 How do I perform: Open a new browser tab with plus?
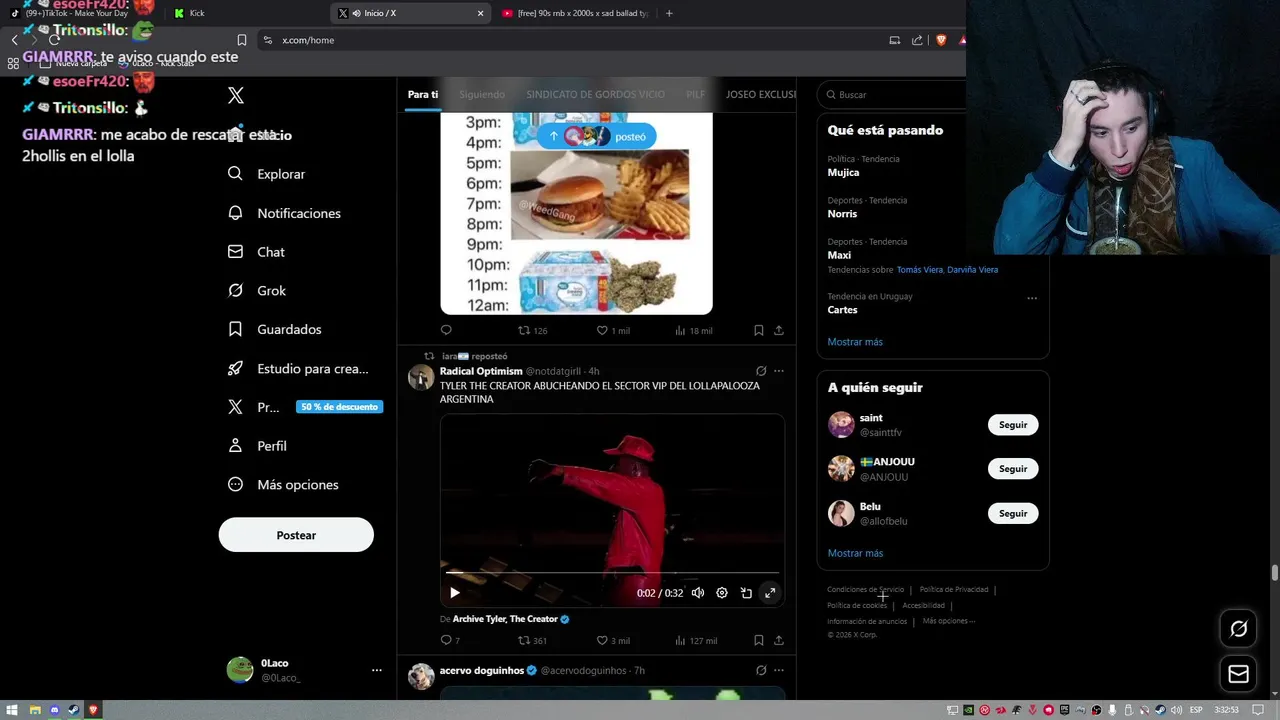point(669,13)
